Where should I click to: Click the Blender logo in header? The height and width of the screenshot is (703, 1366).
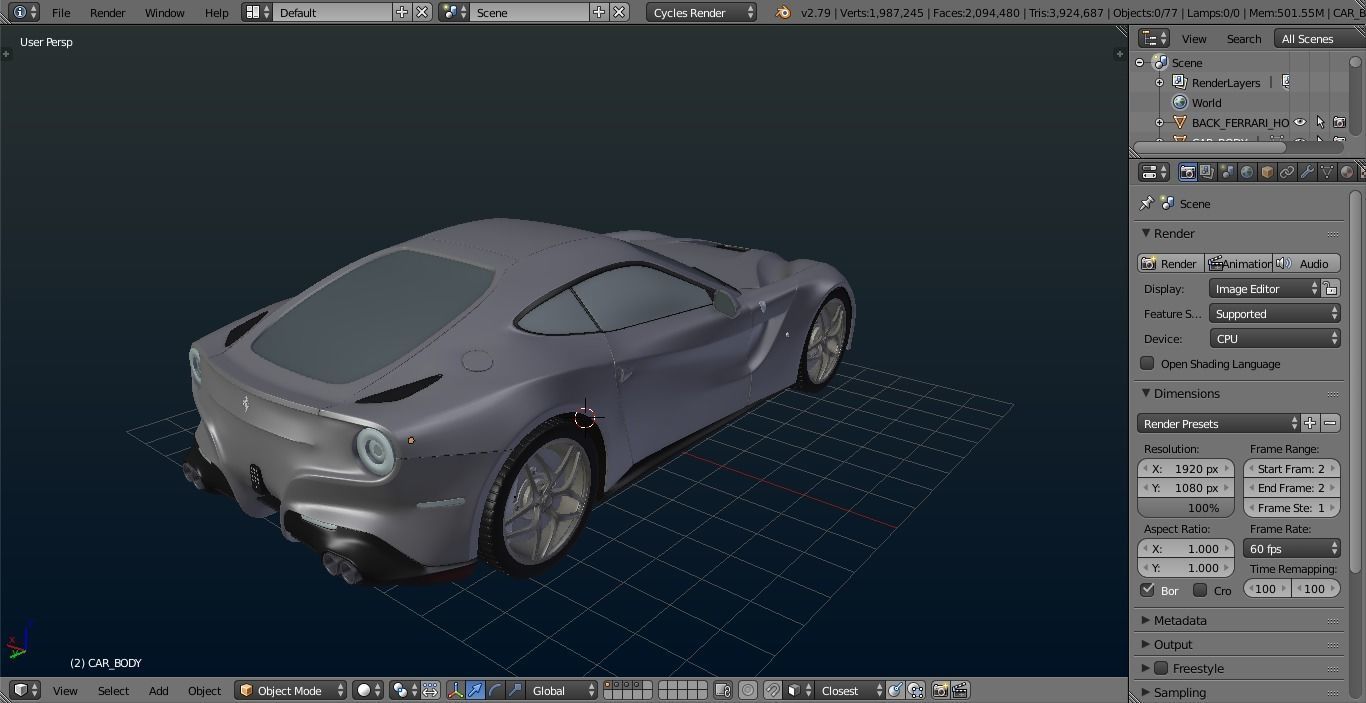[783, 12]
